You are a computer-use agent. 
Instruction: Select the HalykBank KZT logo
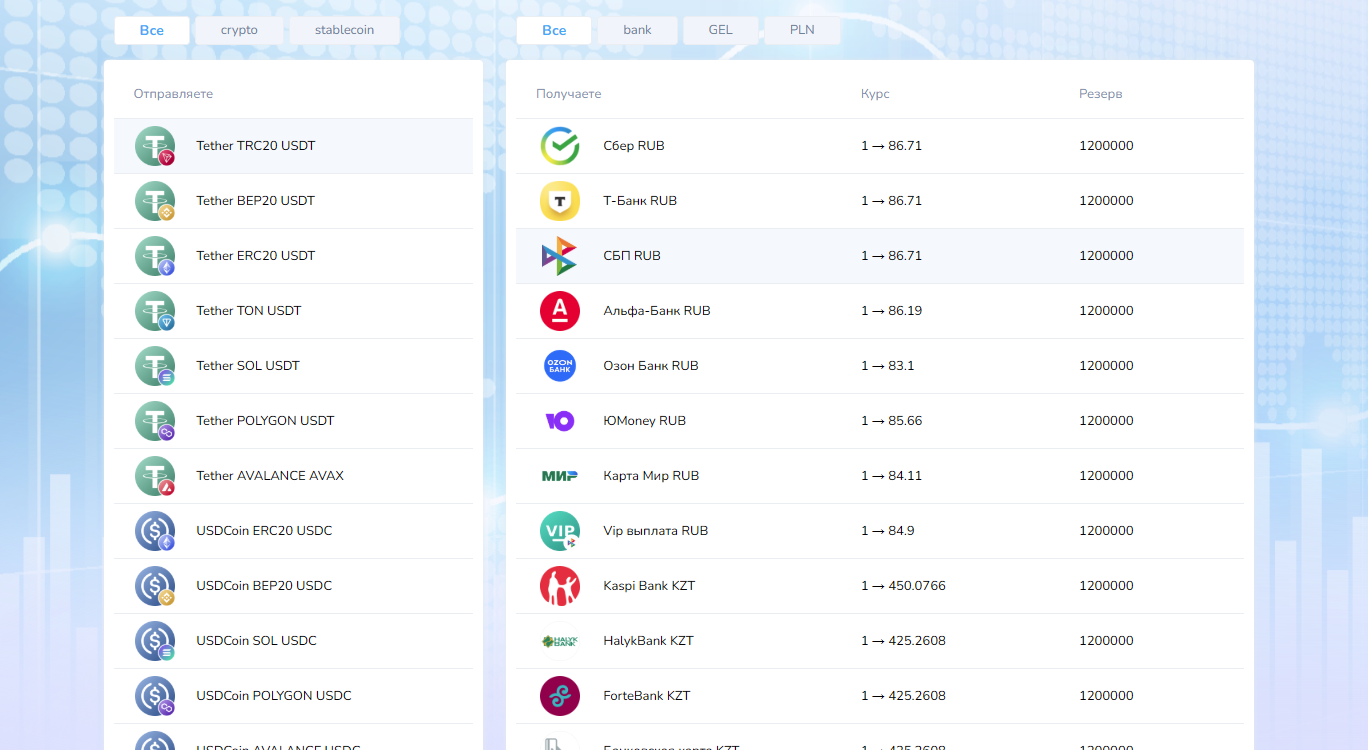(560, 641)
